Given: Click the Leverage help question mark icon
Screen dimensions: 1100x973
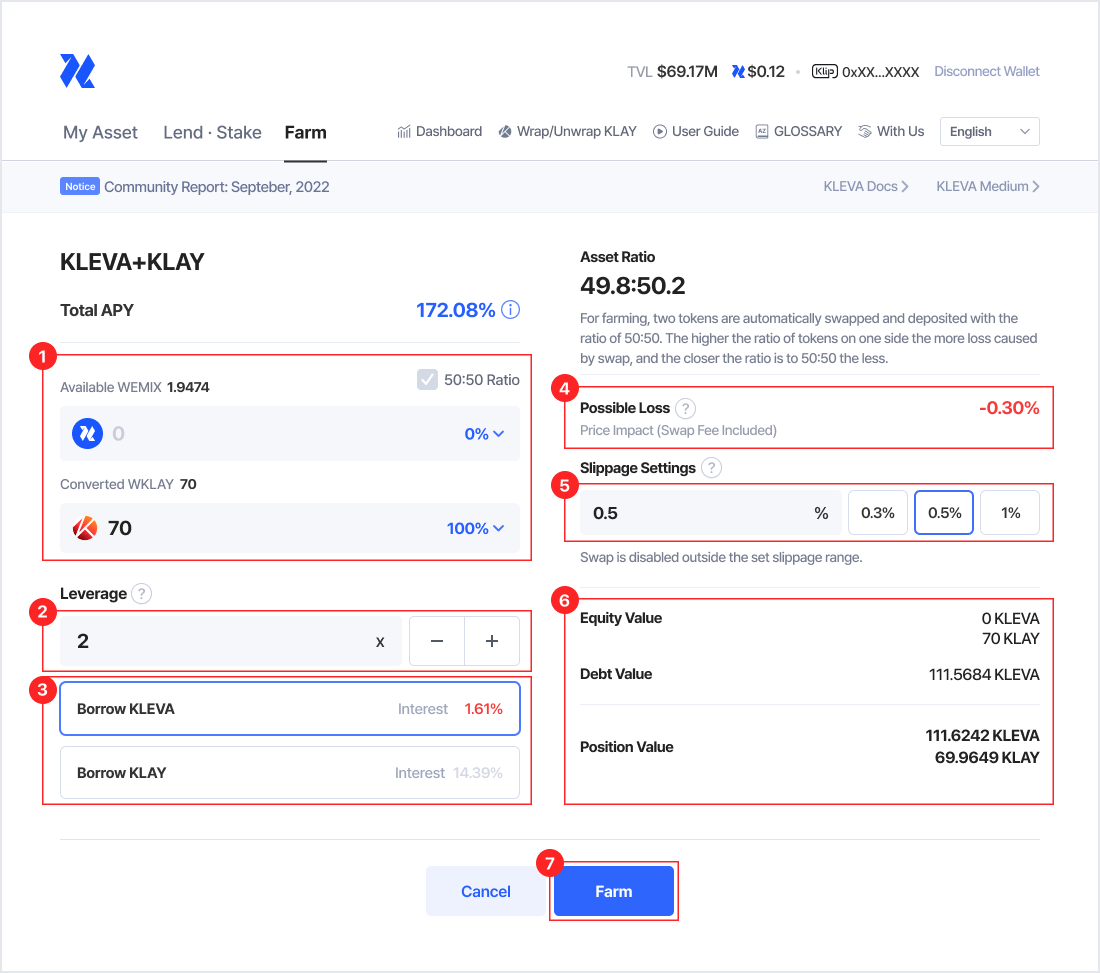Looking at the screenshot, I should [x=142, y=594].
